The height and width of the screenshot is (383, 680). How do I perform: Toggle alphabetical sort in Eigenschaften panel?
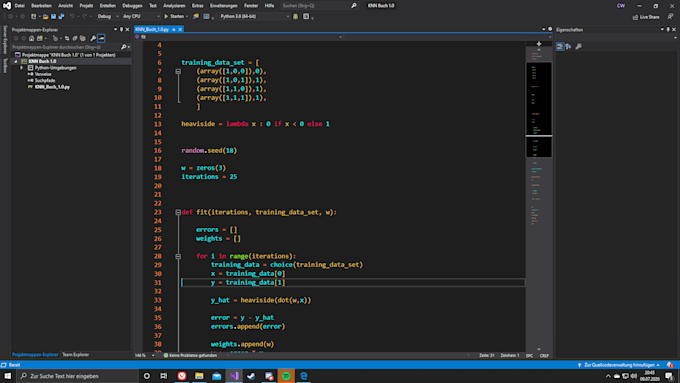coord(569,46)
